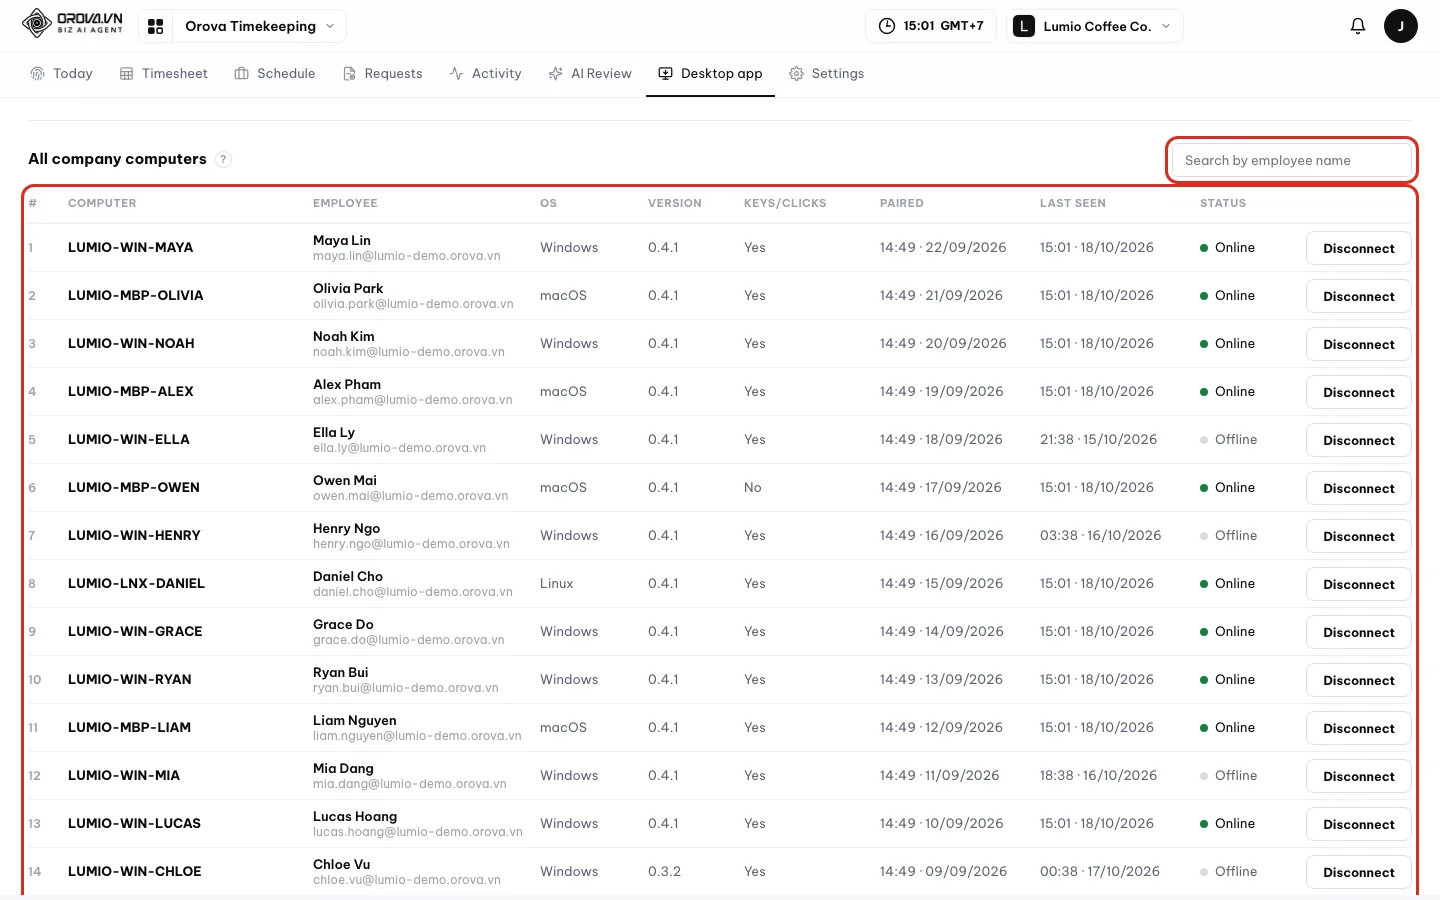Screen dimensions: 1440x900
Task: Switch to the Schedule tab
Action: 275,74
